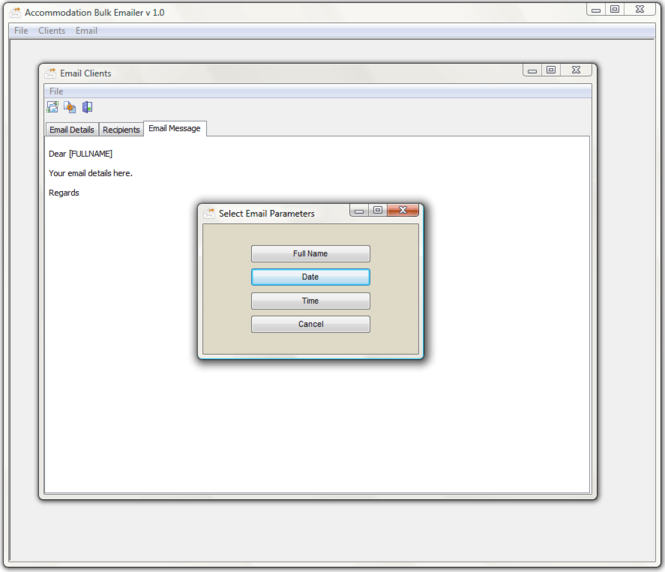Maximize the Accommodation Bulk Emailer main window

[615, 9]
